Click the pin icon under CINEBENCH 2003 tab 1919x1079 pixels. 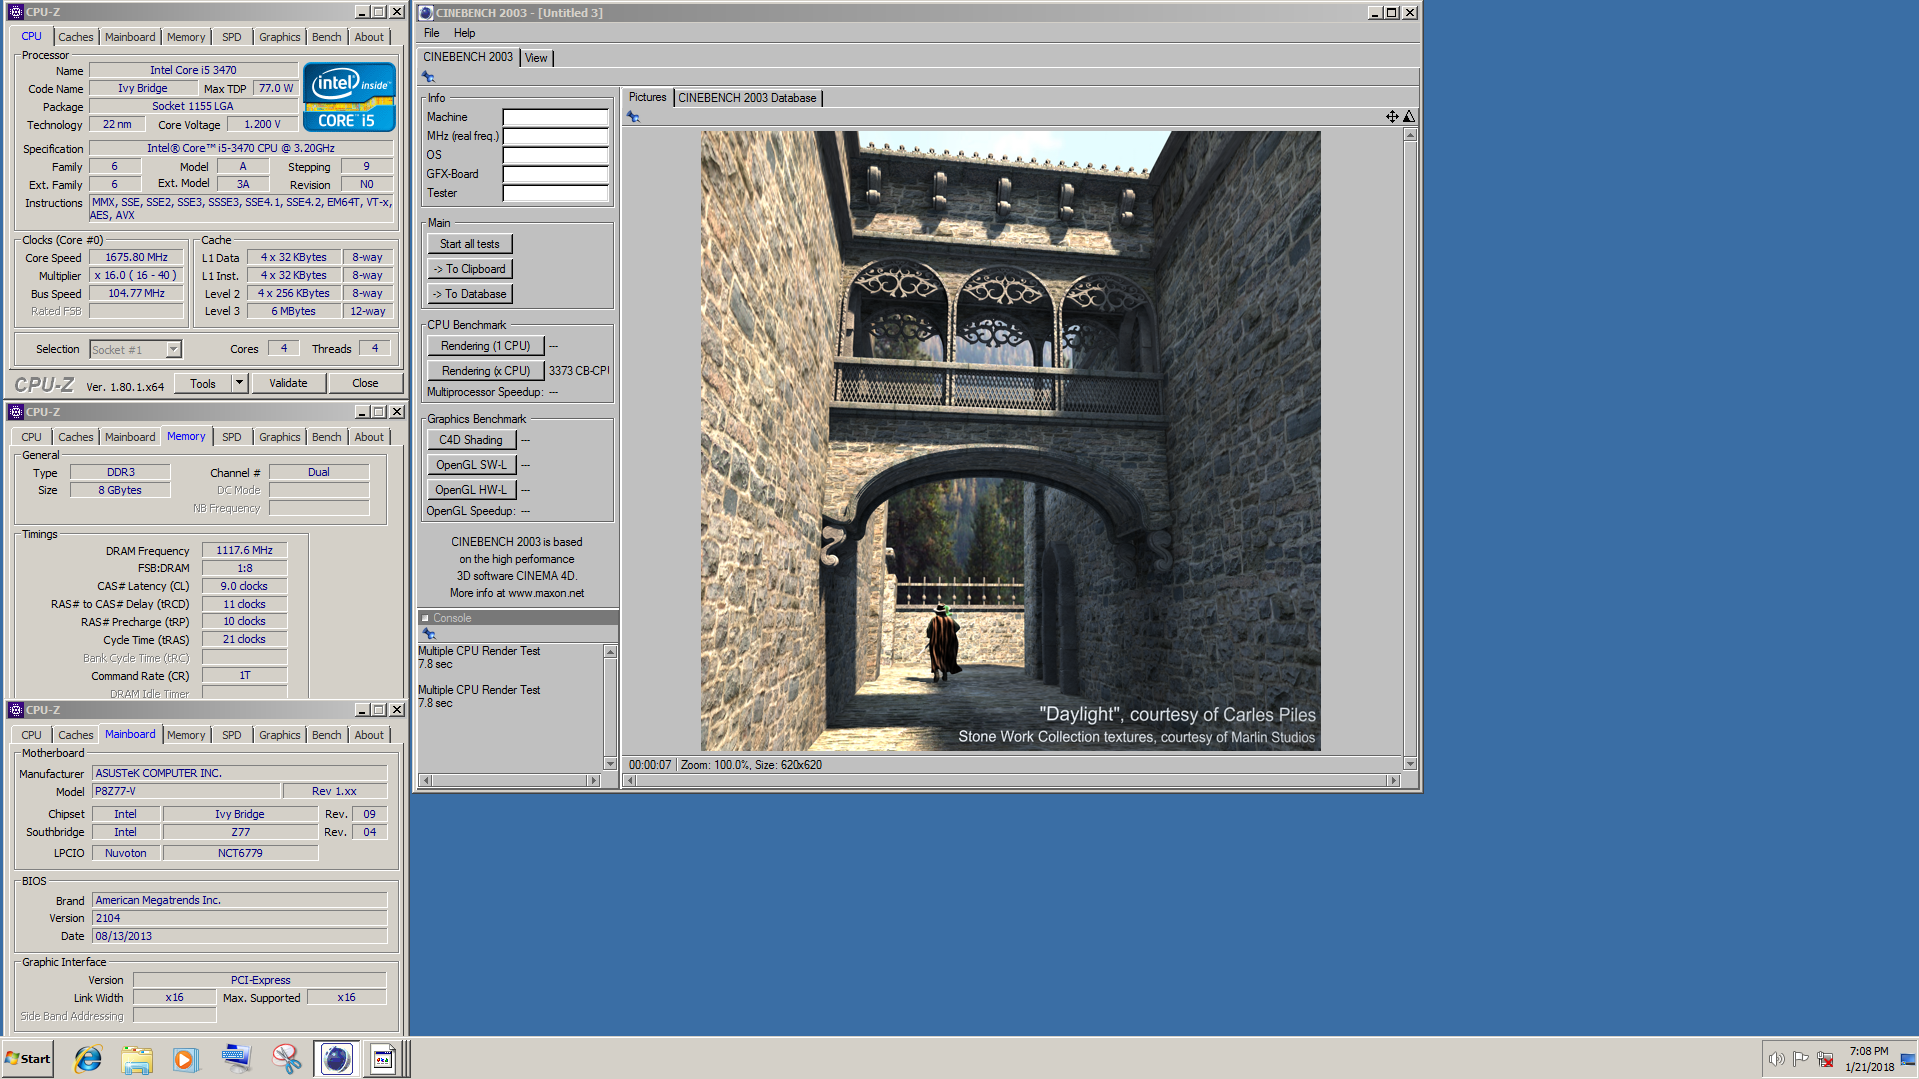428,77
